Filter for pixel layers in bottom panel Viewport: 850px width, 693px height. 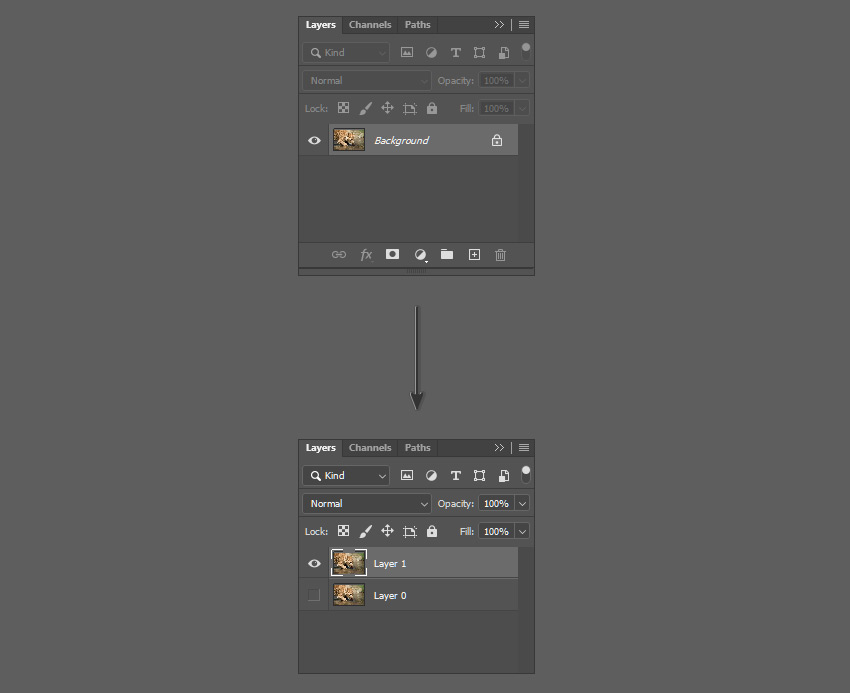pos(407,476)
